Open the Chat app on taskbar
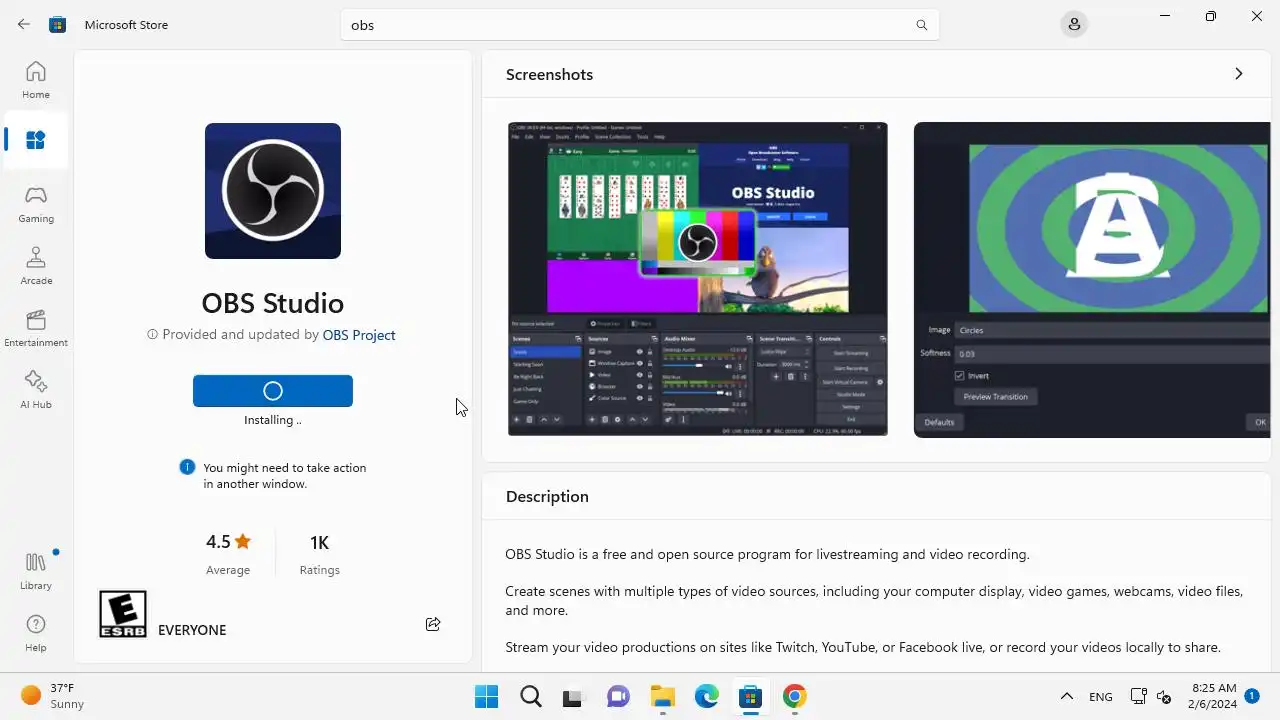This screenshot has height=720, width=1280. 618,696
